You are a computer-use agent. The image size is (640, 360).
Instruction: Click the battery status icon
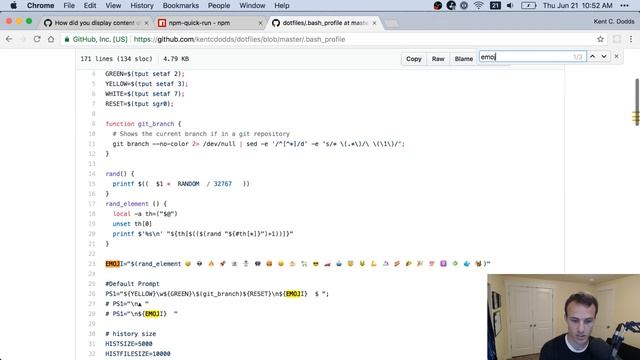[x=528, y=6]
